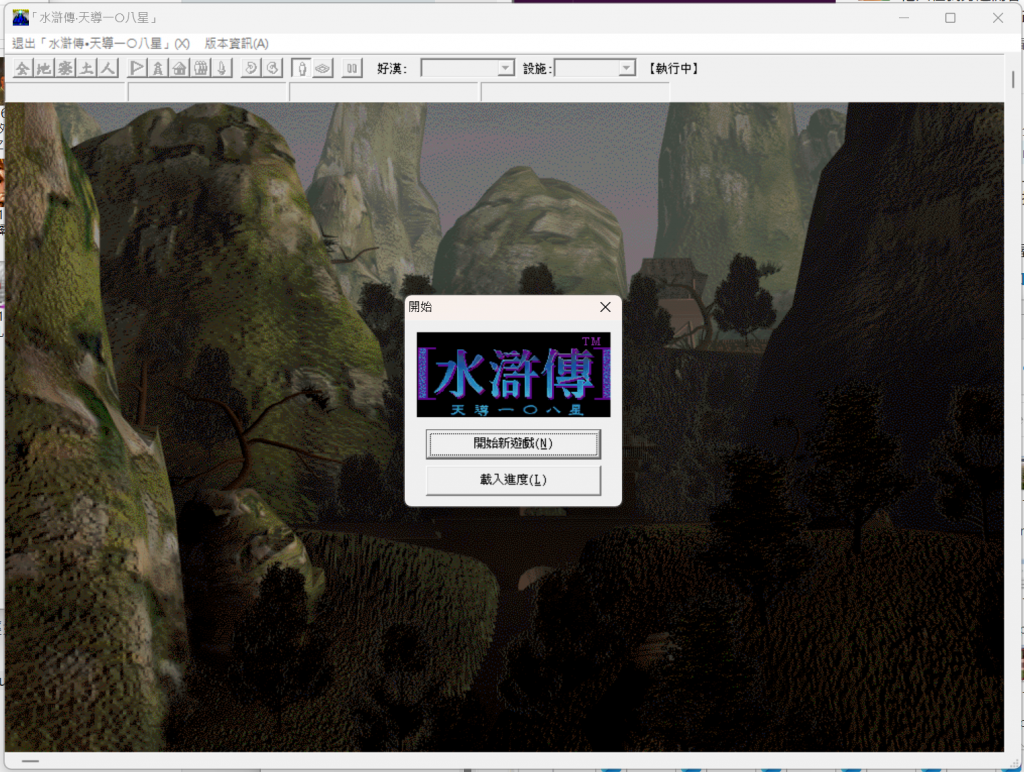Click the app icon in title bar
The width and height of the screenshot is (1024, 772).
[x=21, y=18]
